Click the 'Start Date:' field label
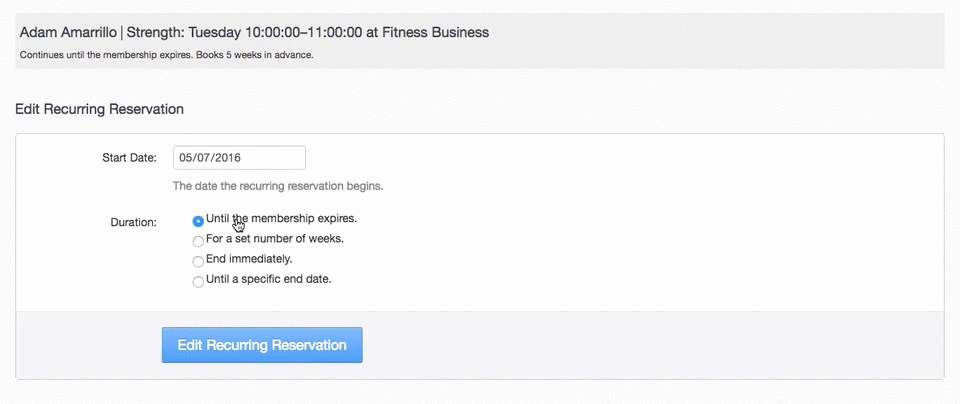This screenshot has height=404, width=960. (x=129, y=158)
